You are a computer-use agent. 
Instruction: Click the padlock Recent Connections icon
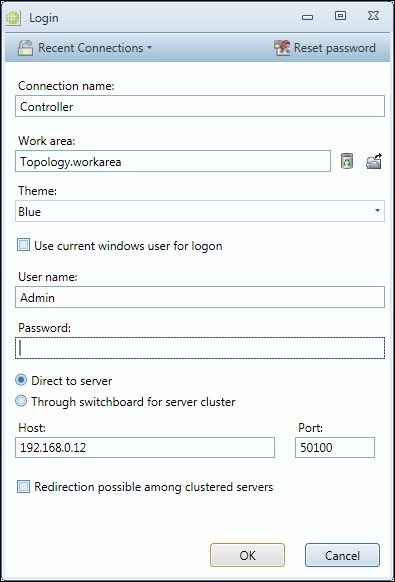pyautogui.click(x=25, y=48)
